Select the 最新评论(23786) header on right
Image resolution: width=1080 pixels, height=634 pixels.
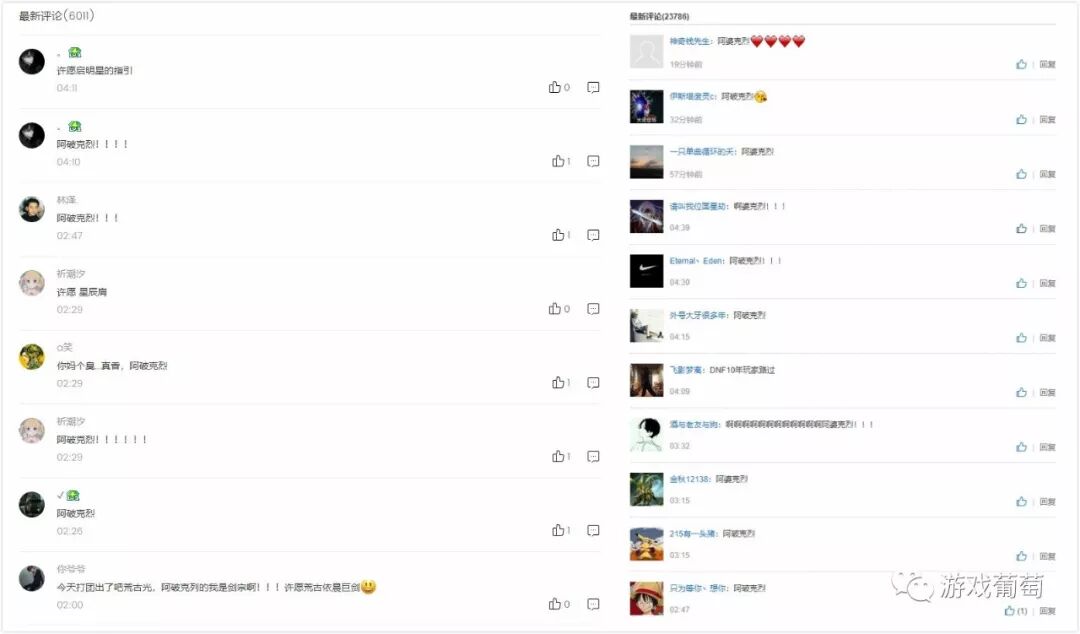(x=659, y=16)
